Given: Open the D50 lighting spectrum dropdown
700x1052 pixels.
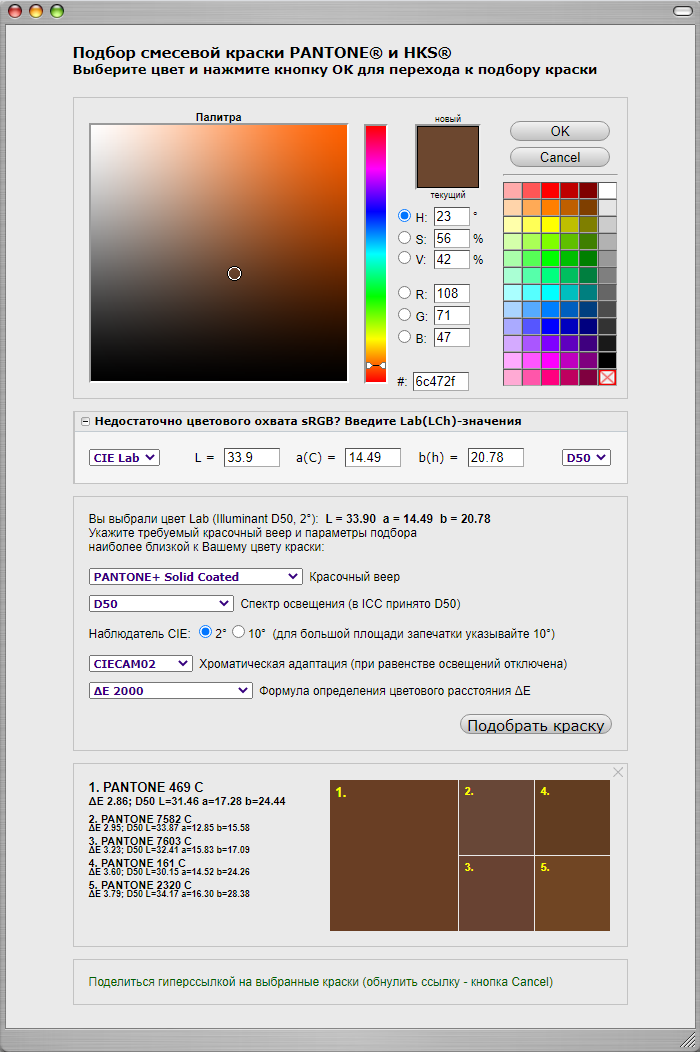Looking at the screenshot, I should coord(161,603).
